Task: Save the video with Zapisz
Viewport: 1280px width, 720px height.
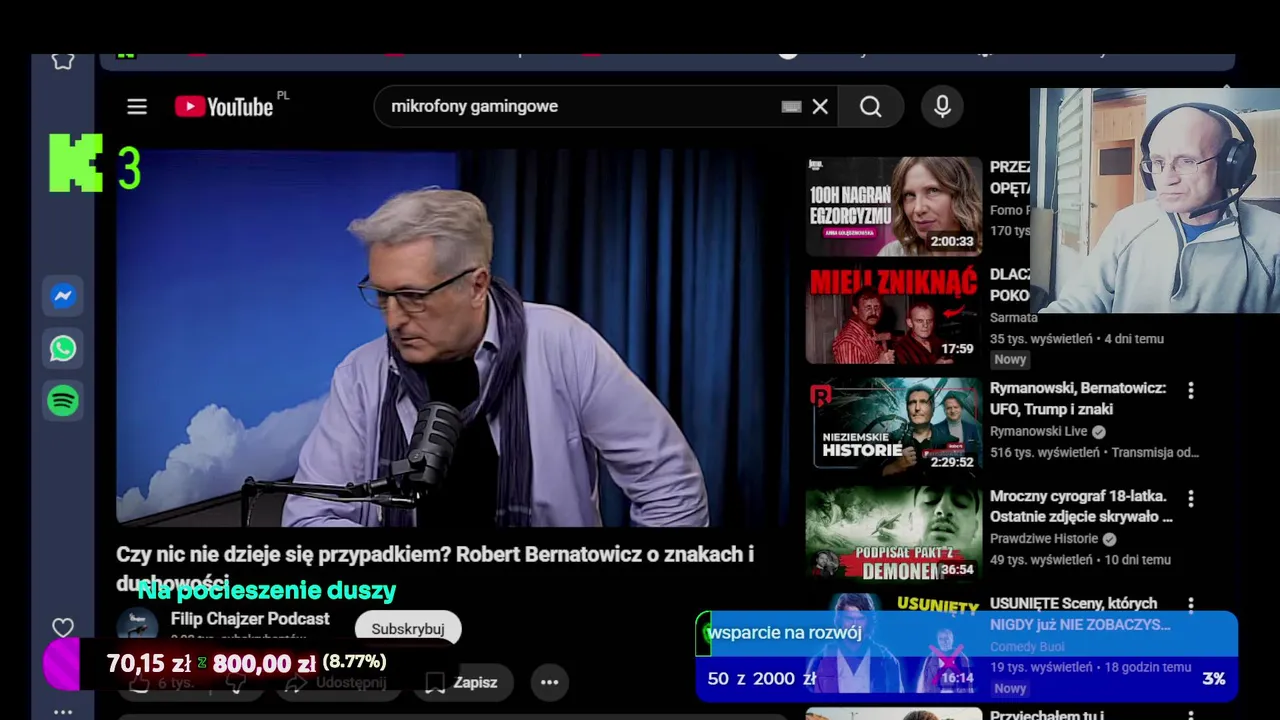Action: [462, 682]
